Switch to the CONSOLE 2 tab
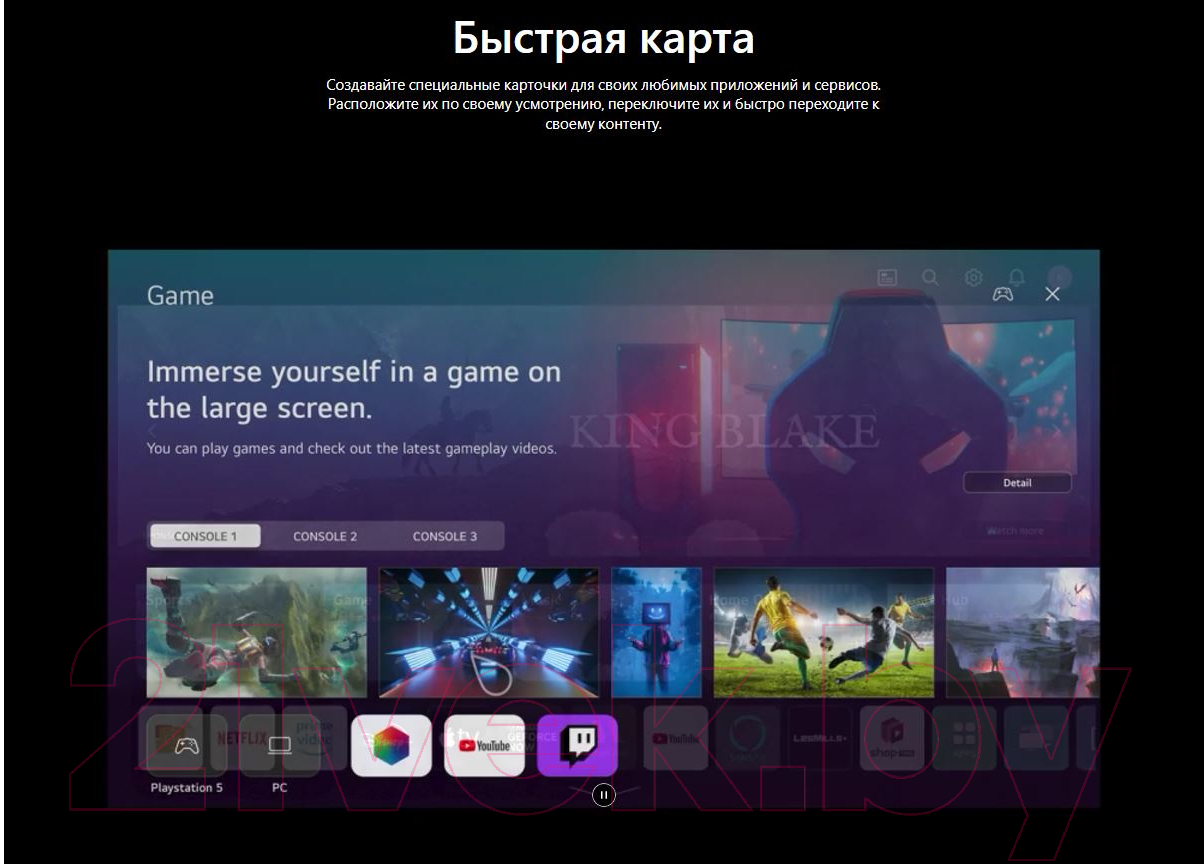Screen dimensions: 1204x864 click(325, 536)
